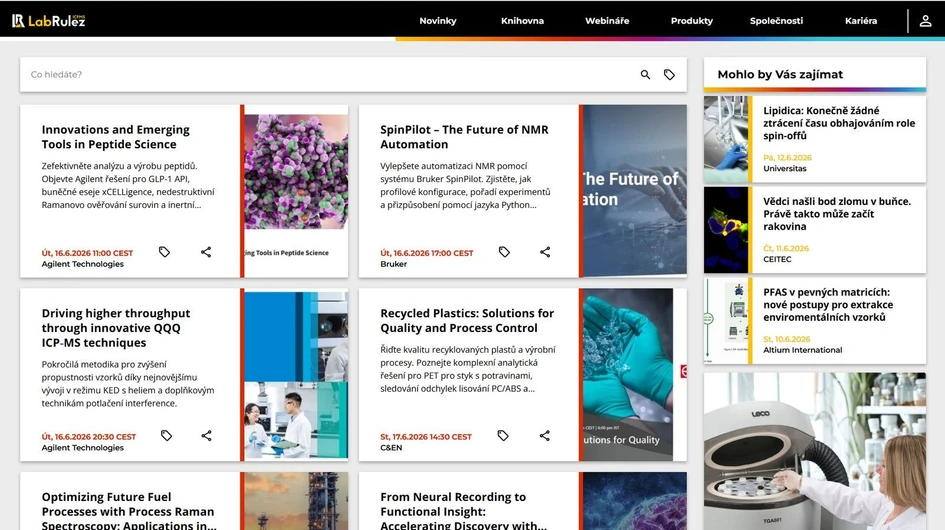Click tag icon on SpinPilot card
Image resolution: width=945 pixels, height=530 pixels.
click(504, 252)
